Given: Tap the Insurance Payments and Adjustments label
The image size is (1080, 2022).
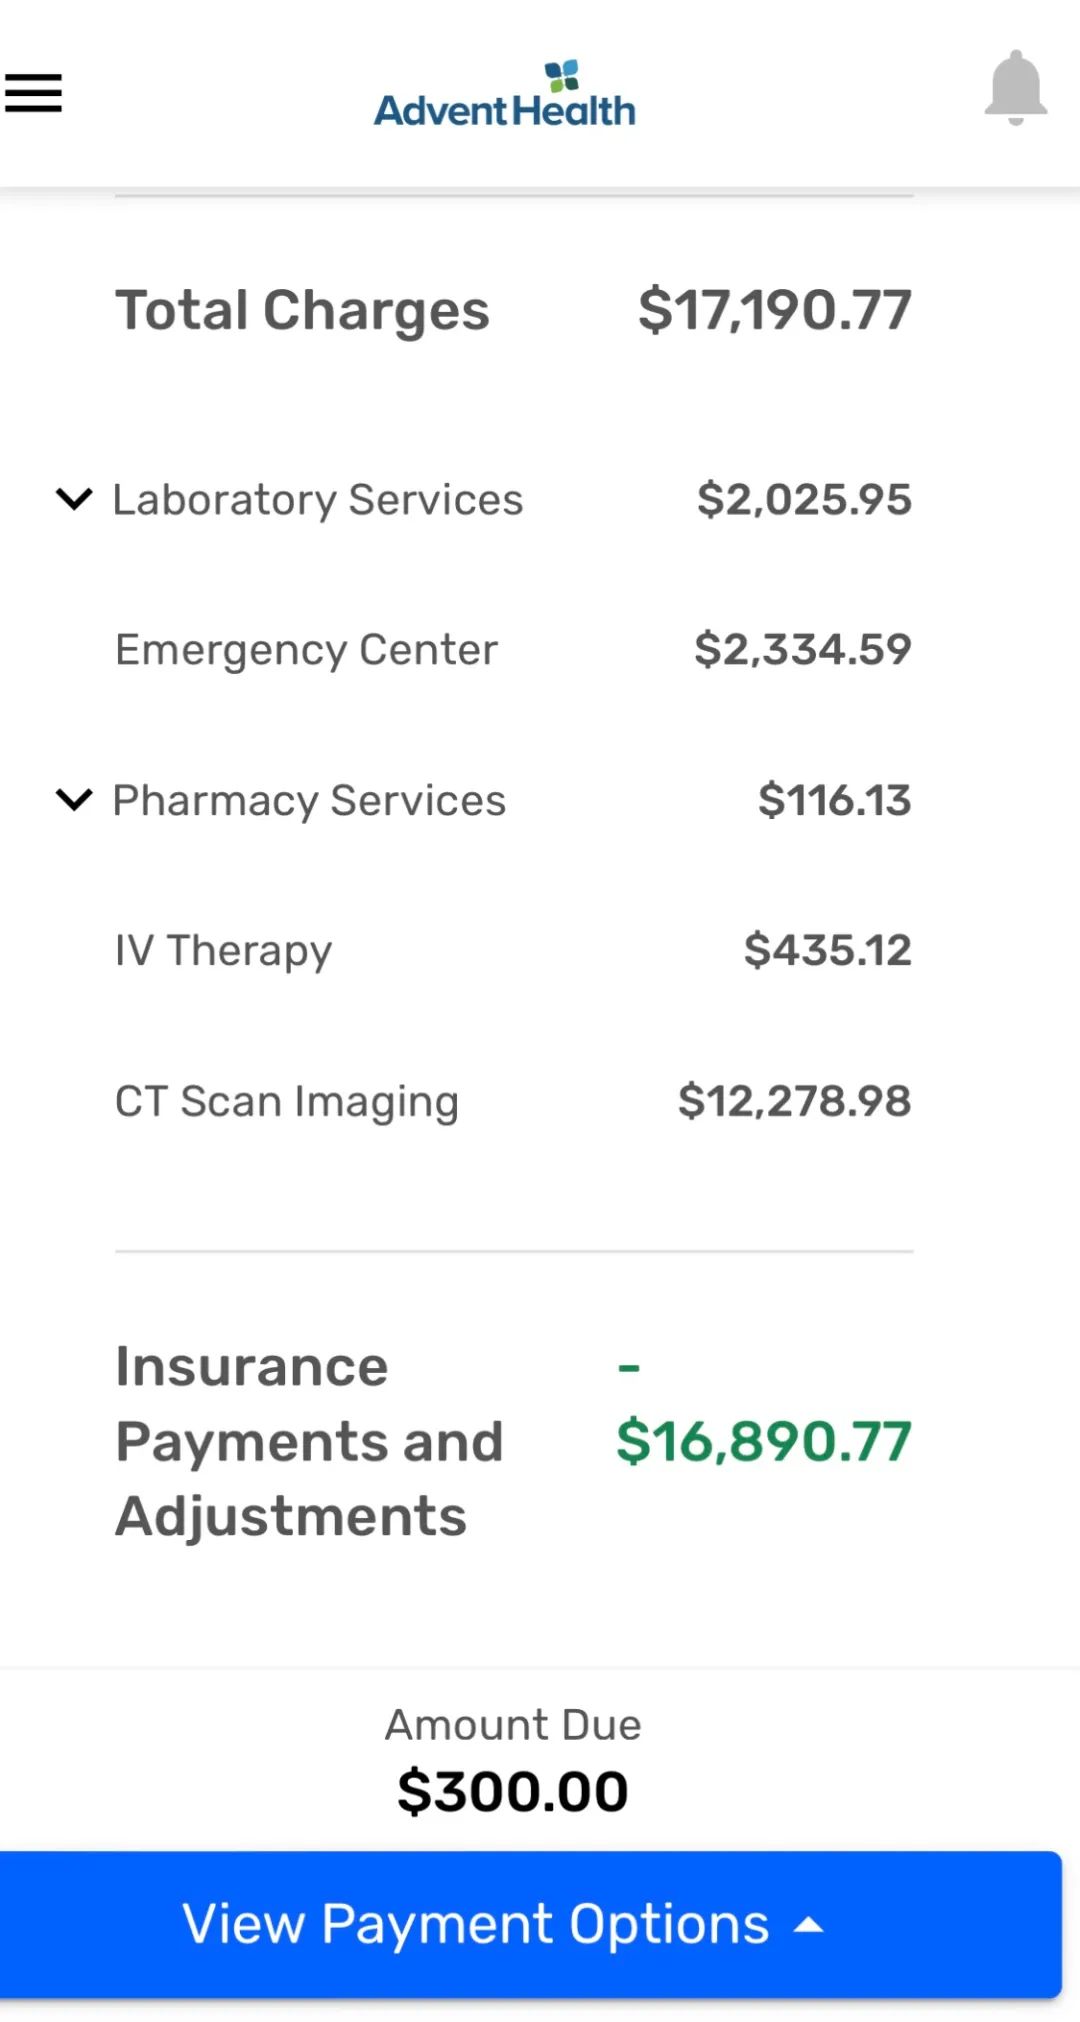Looking at the screenshot, I should pyautogui.click(x=310, y=1441).
